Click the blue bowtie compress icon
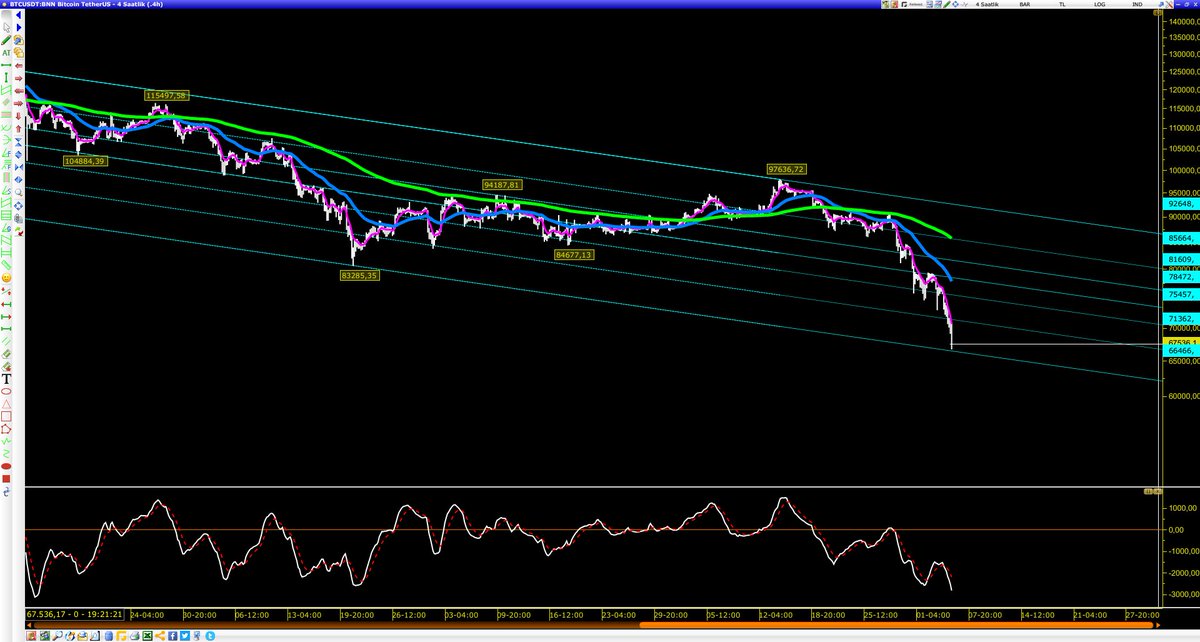The height and width of the screenshot is (642, 1200). 18,167
